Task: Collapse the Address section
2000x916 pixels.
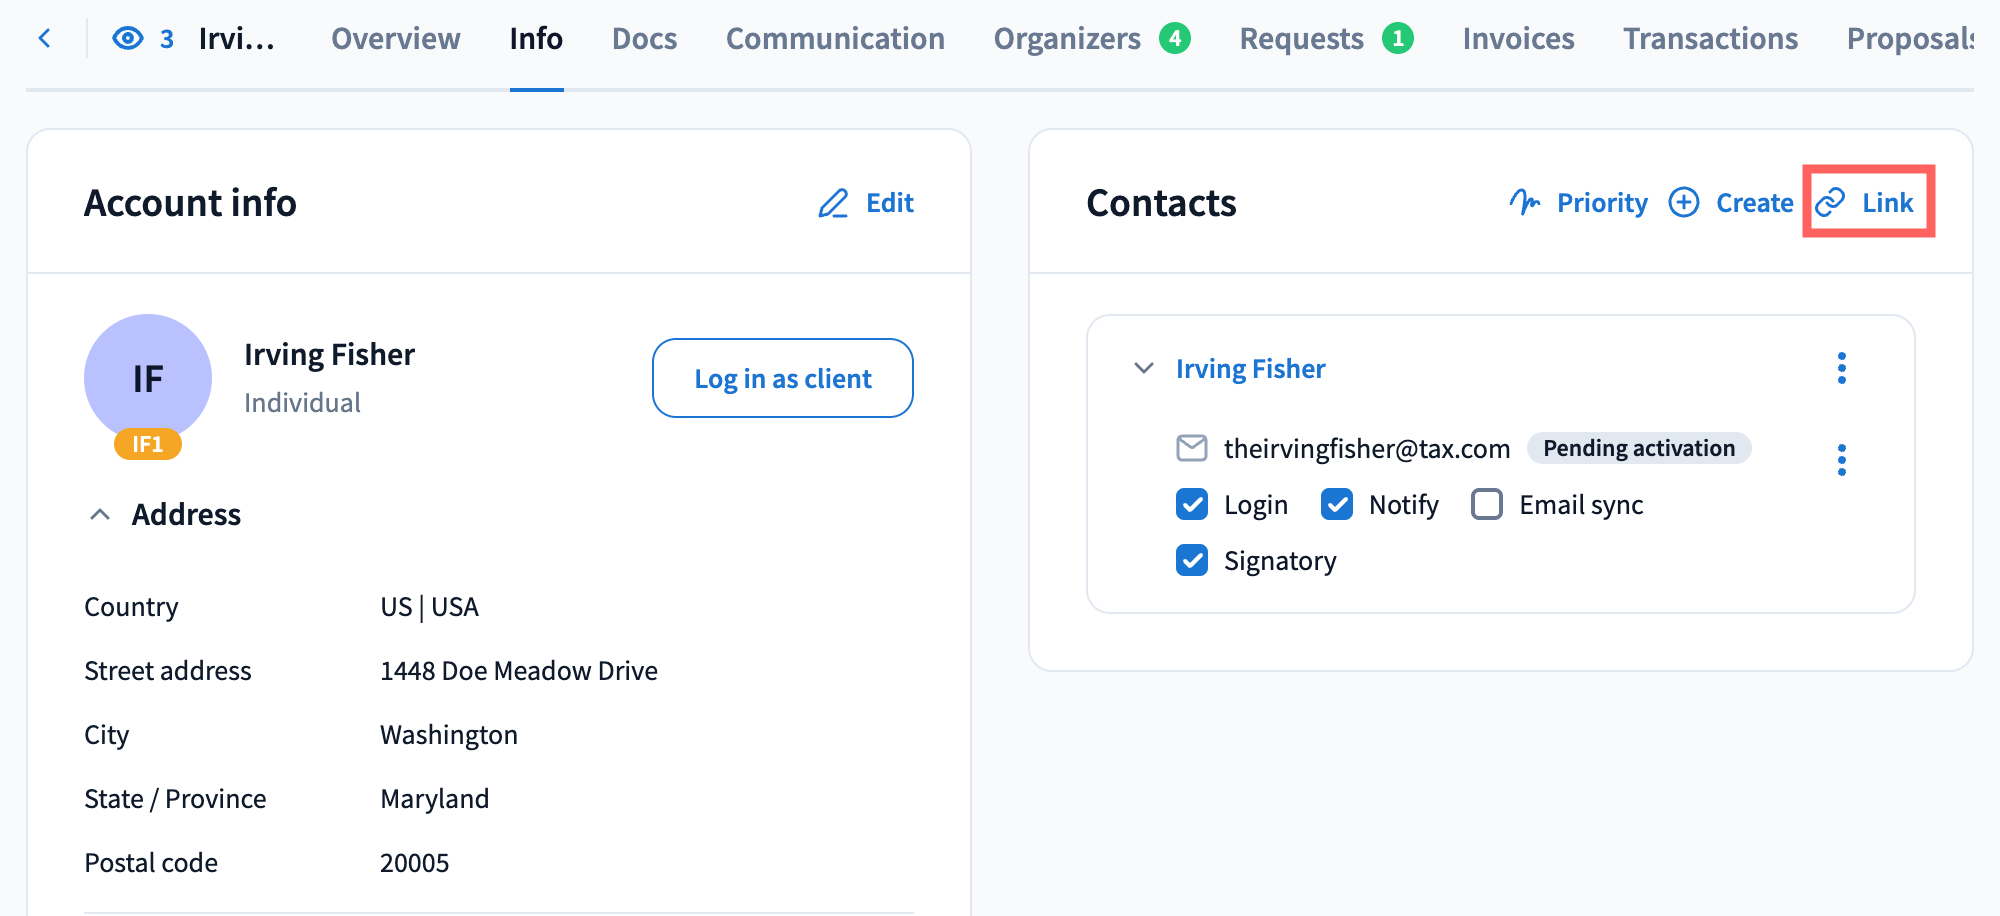Action: (x=100, y=515)
